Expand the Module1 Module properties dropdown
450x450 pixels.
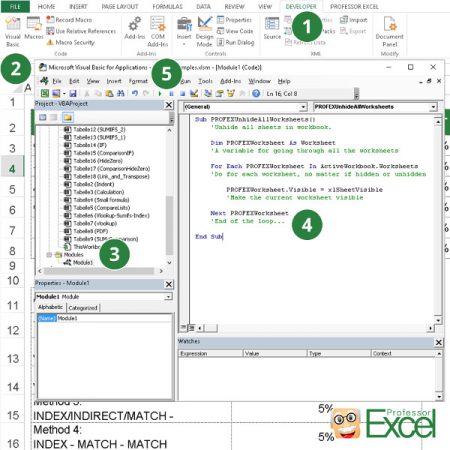click(x=104, y=297)
